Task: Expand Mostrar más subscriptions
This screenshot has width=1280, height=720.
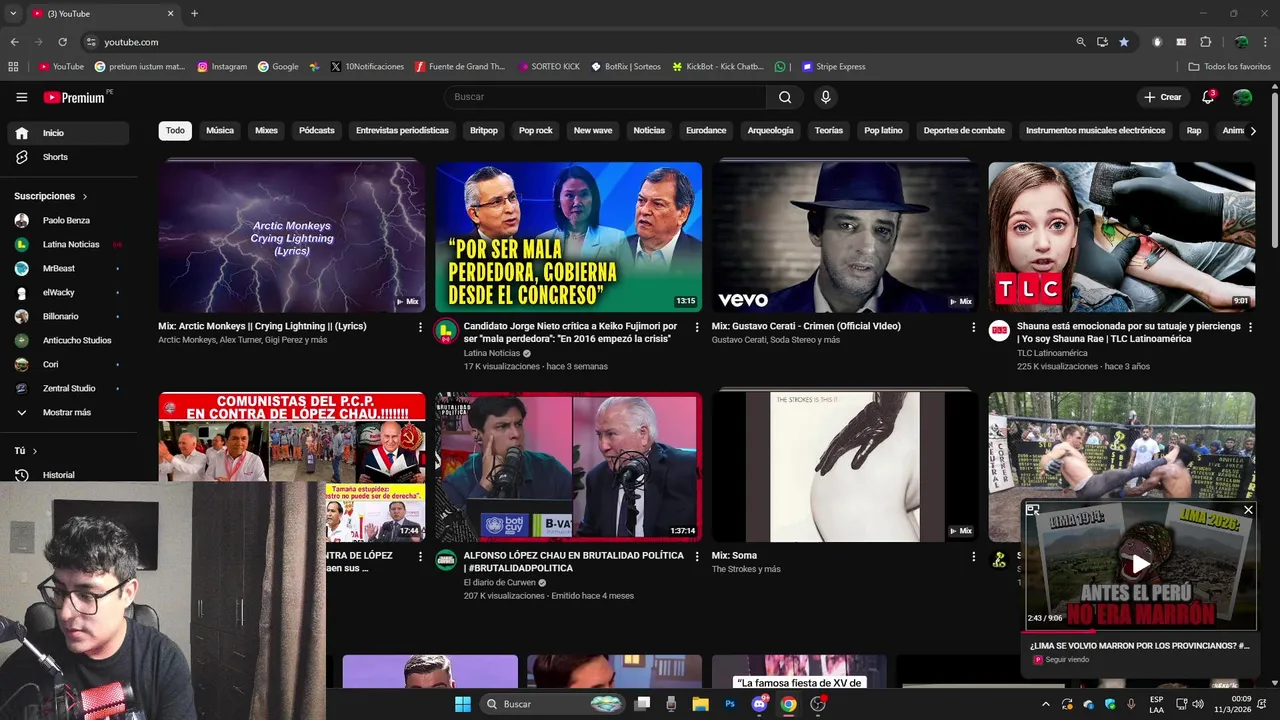Action: (68, 412)
